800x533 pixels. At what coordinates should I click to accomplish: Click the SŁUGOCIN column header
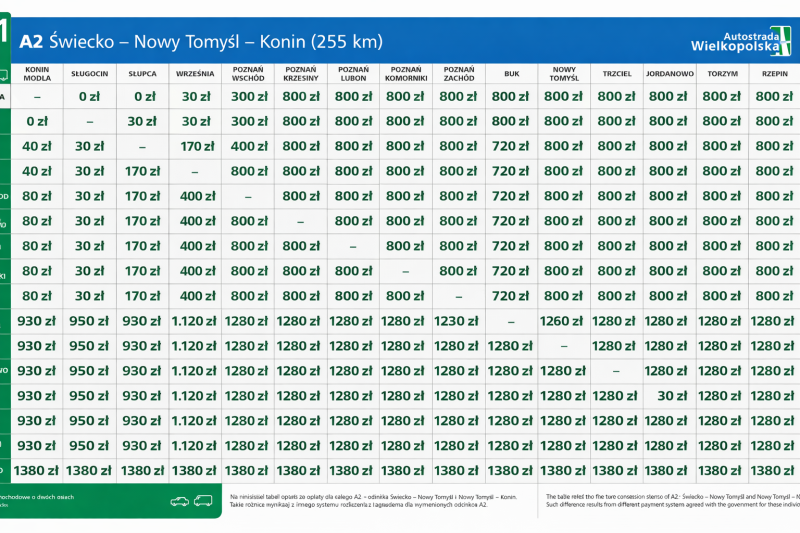pyautogui.click(x=90, y=74)
